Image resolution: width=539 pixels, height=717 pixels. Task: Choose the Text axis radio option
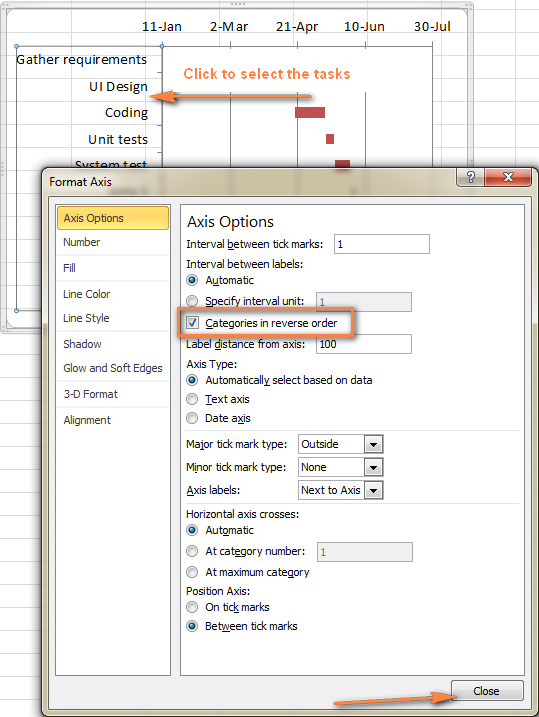(x=192, y=399)
